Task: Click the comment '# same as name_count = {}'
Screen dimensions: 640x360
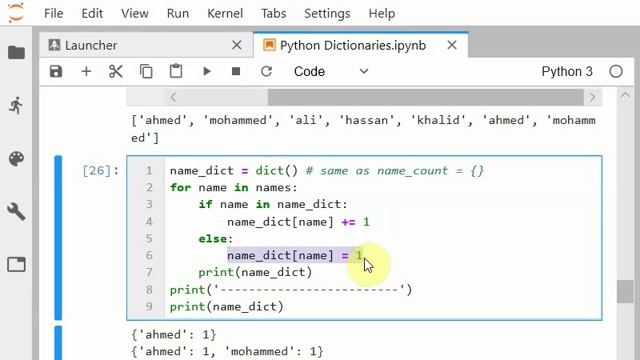Action: 395,171
